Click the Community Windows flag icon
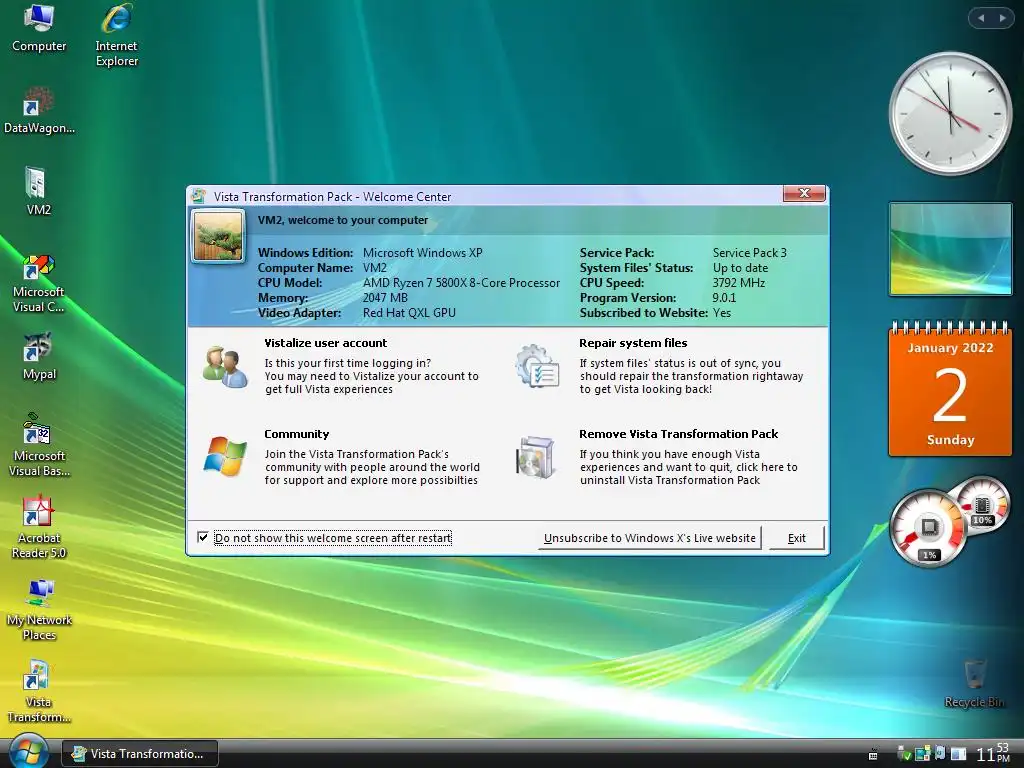Screen dimensions: 1024x768 tap(225, 456)
